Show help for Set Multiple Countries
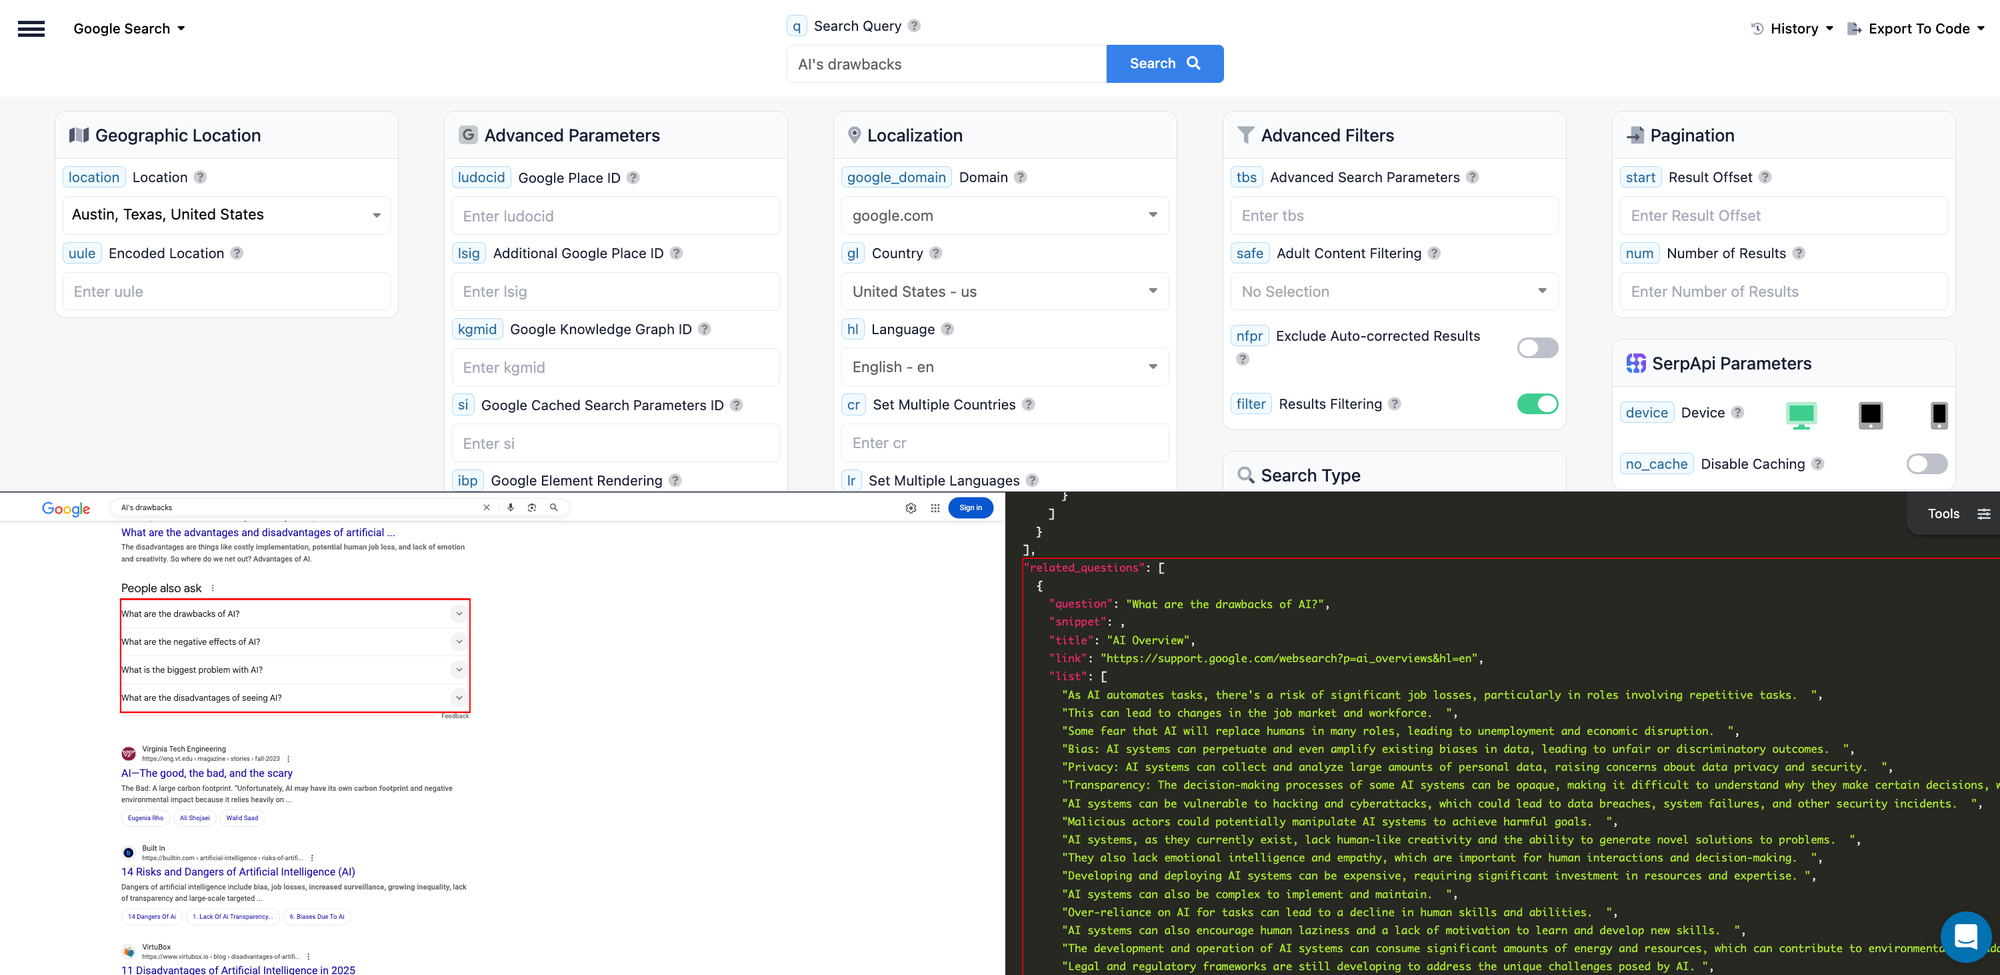The image size is (2000, 975). (x=1028, y=405)
